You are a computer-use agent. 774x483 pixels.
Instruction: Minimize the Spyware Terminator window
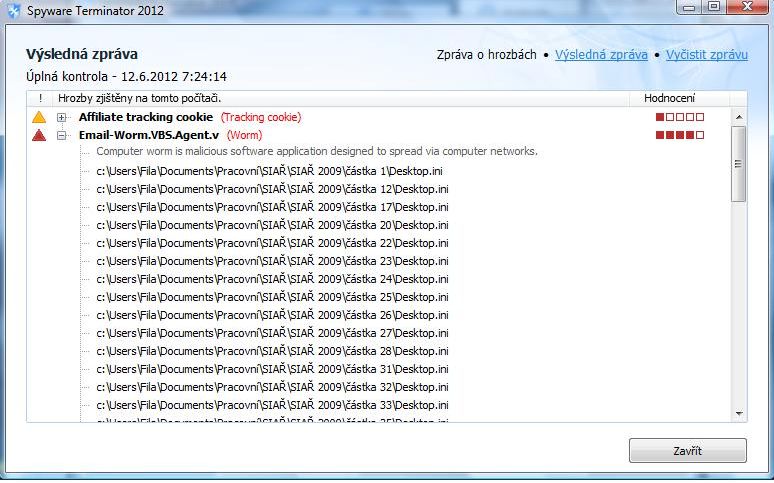tap(690, 7)
